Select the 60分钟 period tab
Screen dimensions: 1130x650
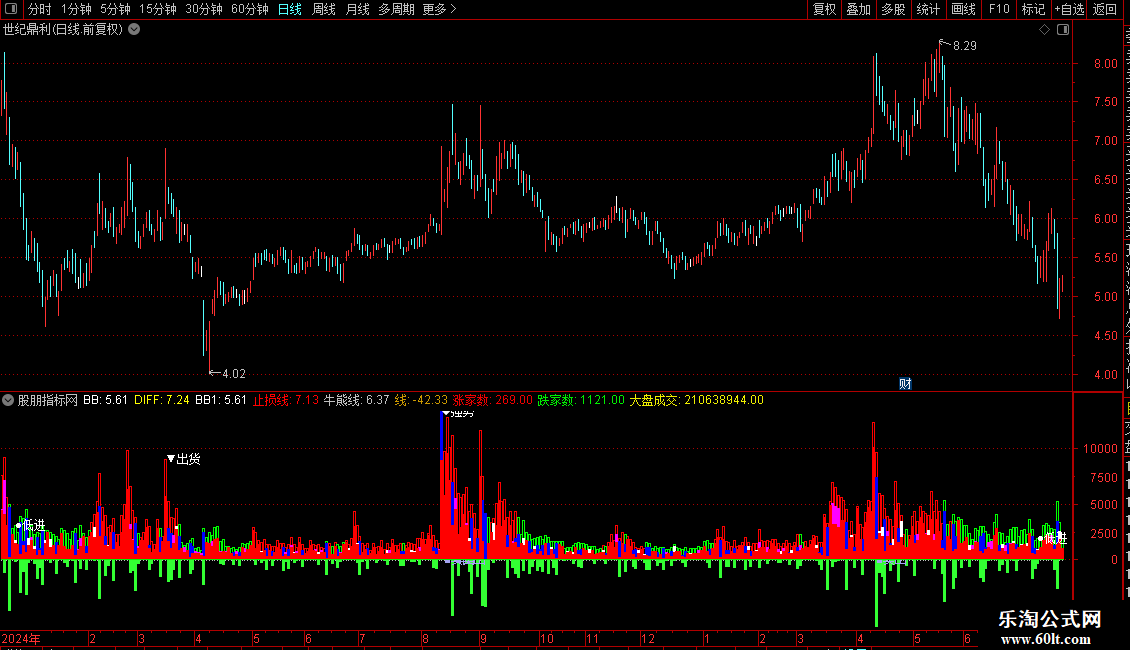coord(249,9)
